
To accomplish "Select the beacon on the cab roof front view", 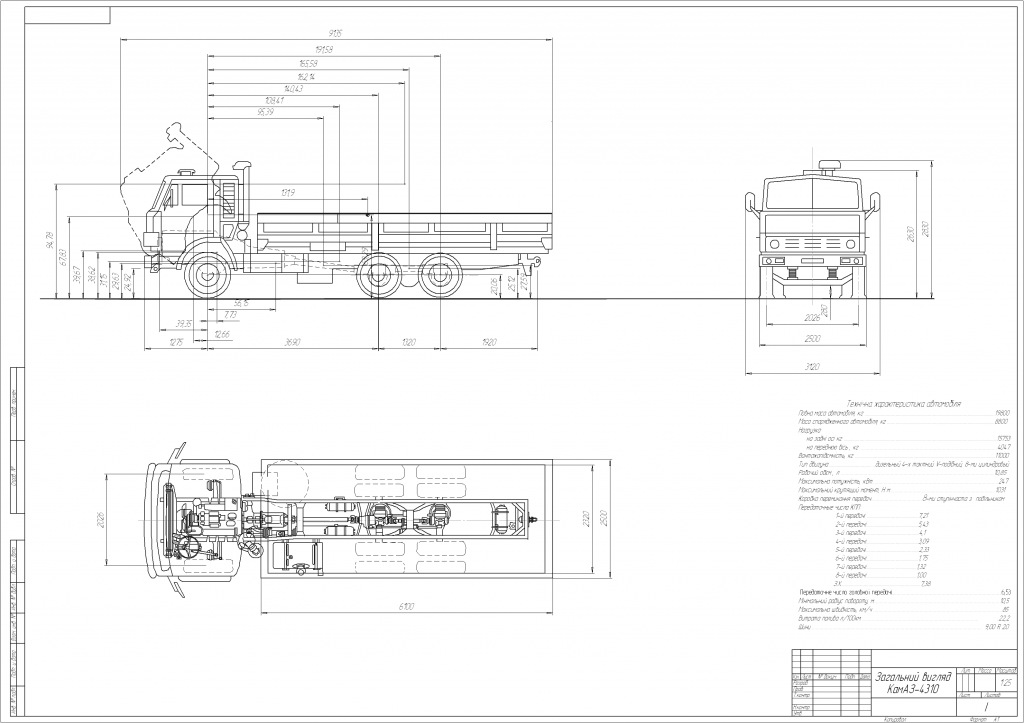I will point(829,165).
